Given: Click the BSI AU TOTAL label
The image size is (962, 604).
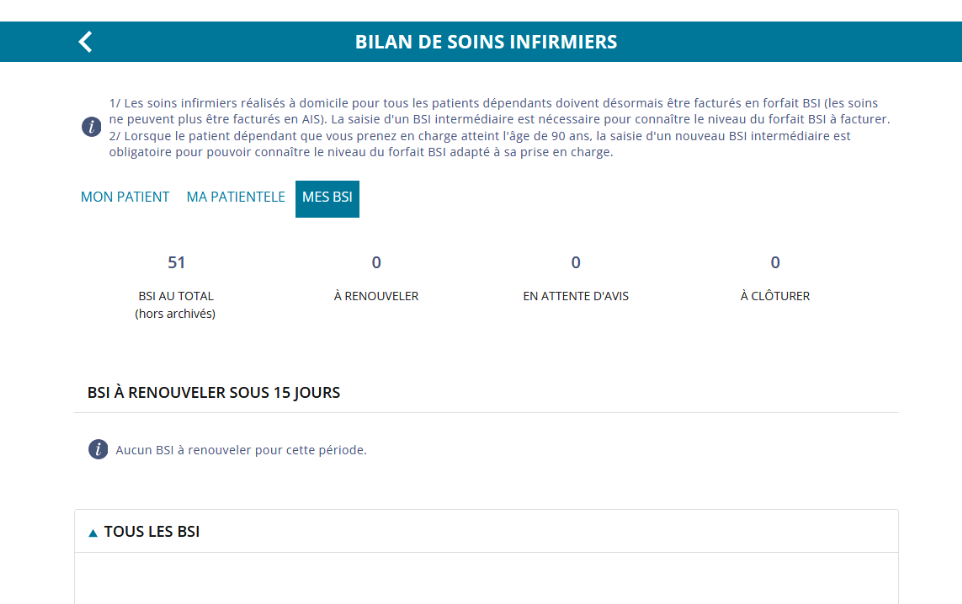Looking at the screenshot, I should pos(176,296).
